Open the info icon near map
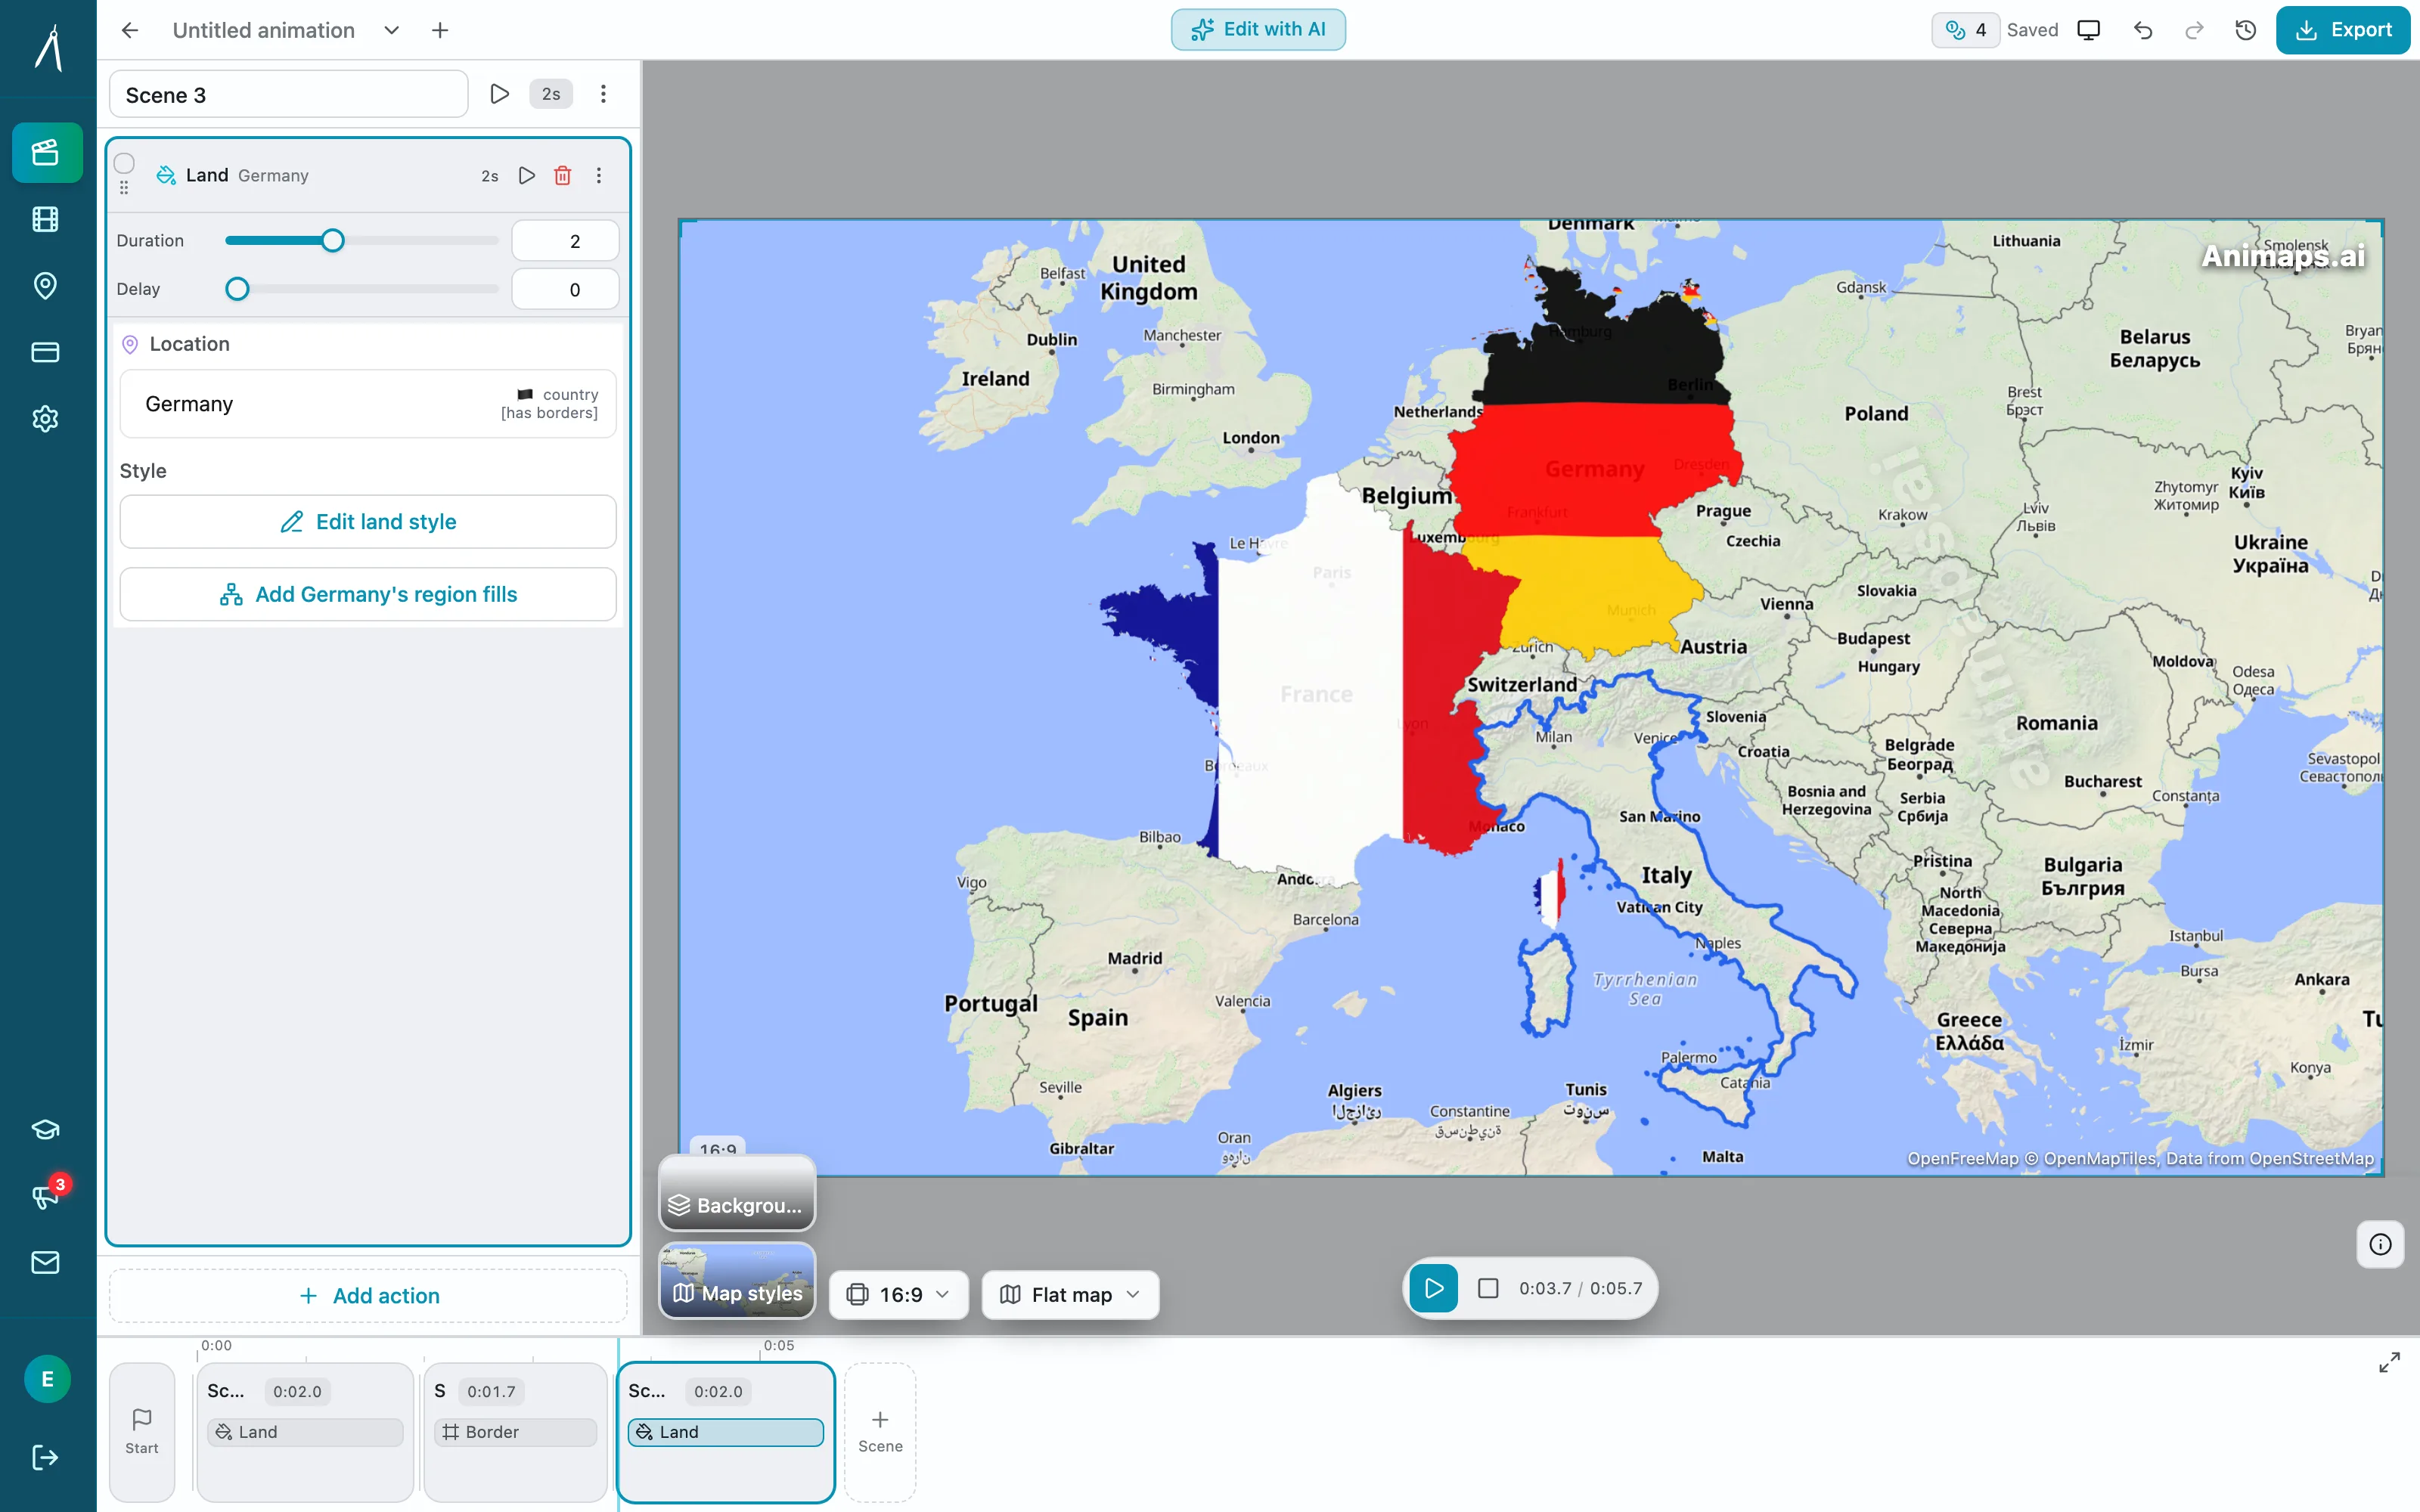The image size is (2420, 1512). 2380,1244
